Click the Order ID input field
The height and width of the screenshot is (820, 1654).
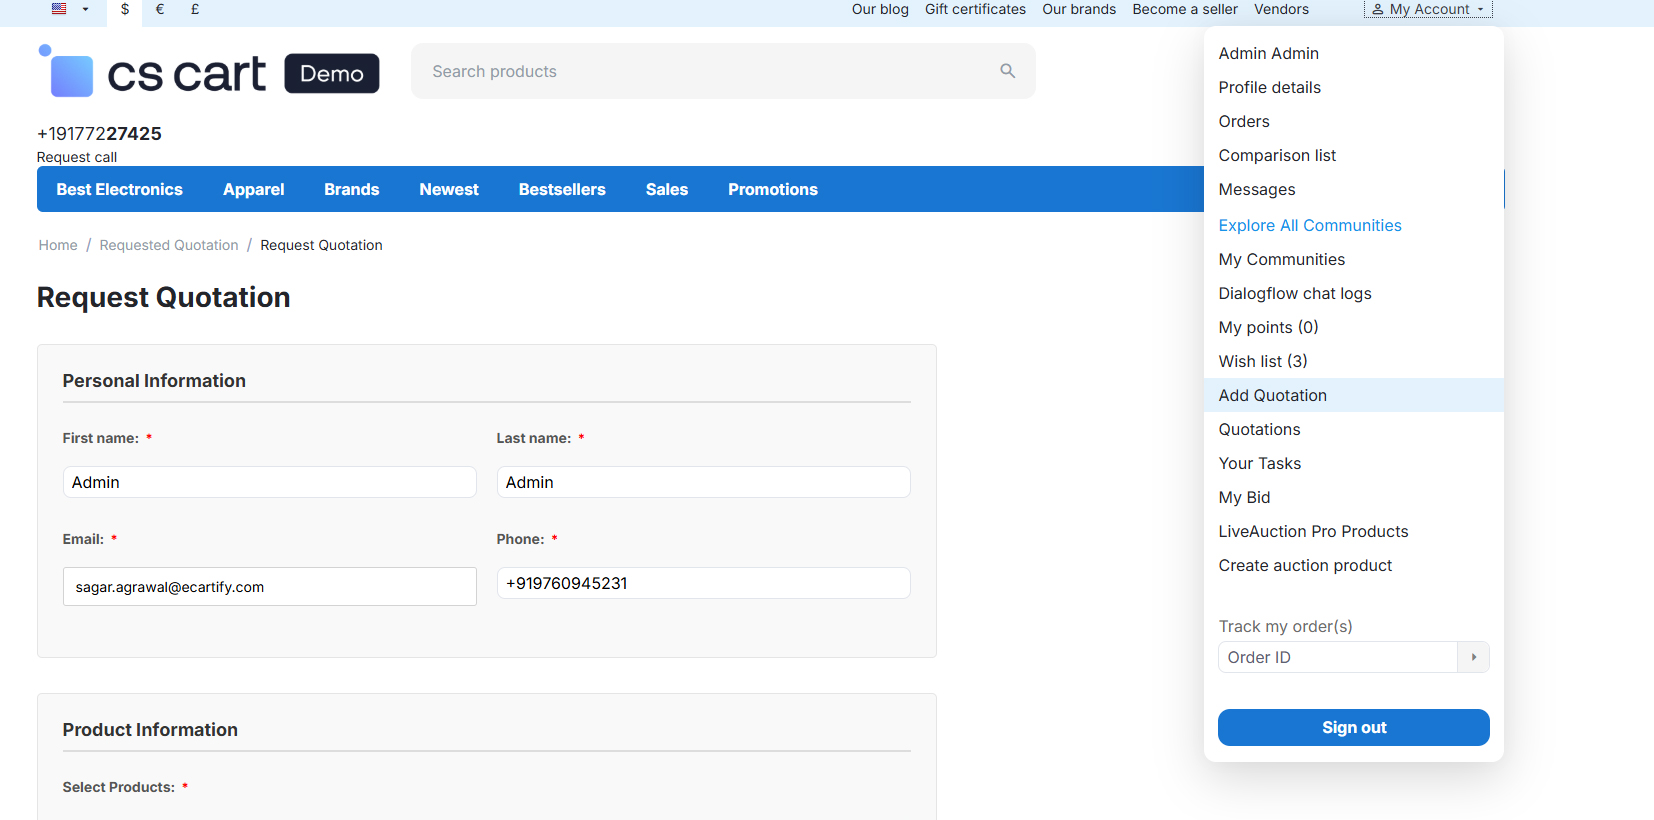tap(1337, 657)
